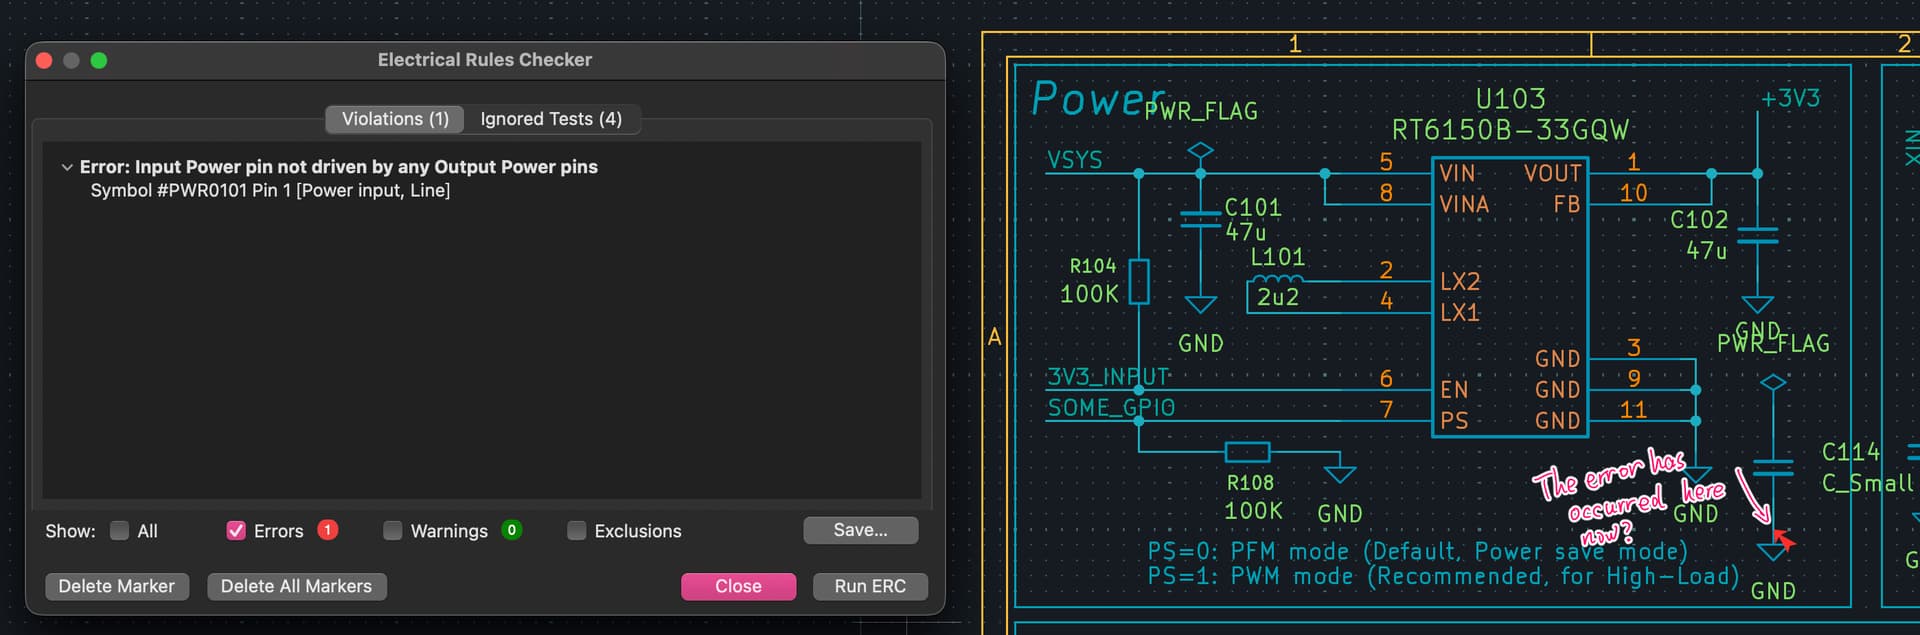Click the Run ERC button
Viewport: 1920px width, 635px height.
[870, 586]
